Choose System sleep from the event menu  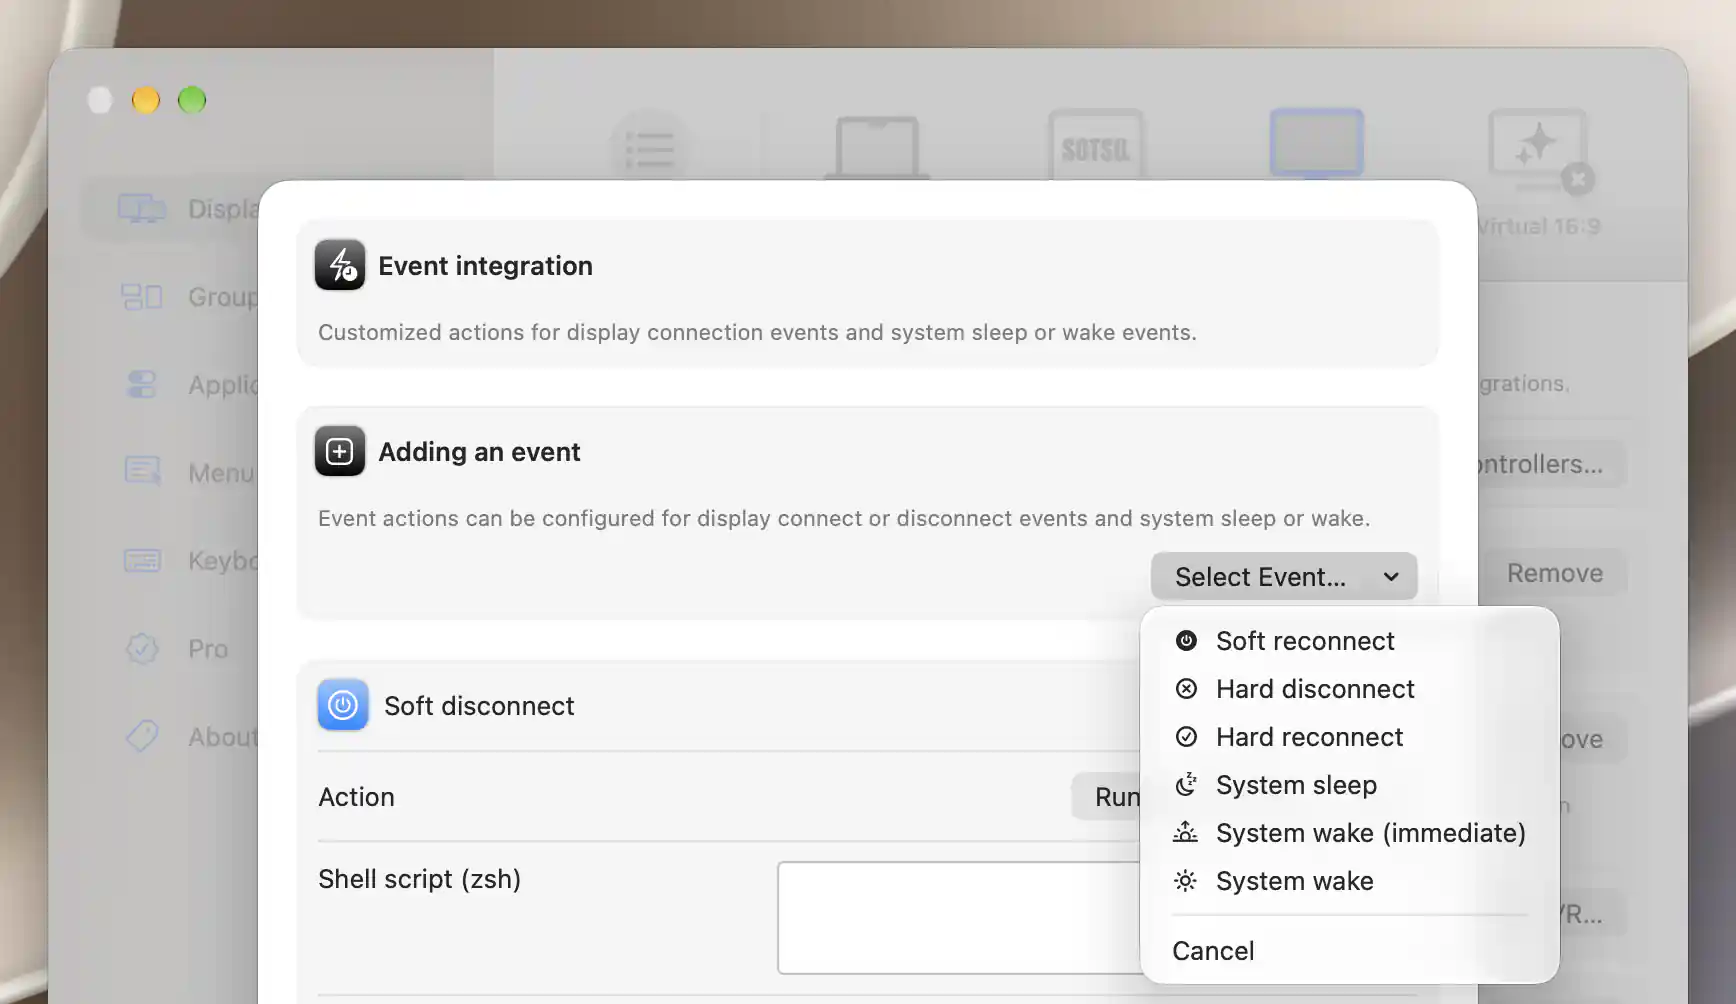coord(1349,785)
